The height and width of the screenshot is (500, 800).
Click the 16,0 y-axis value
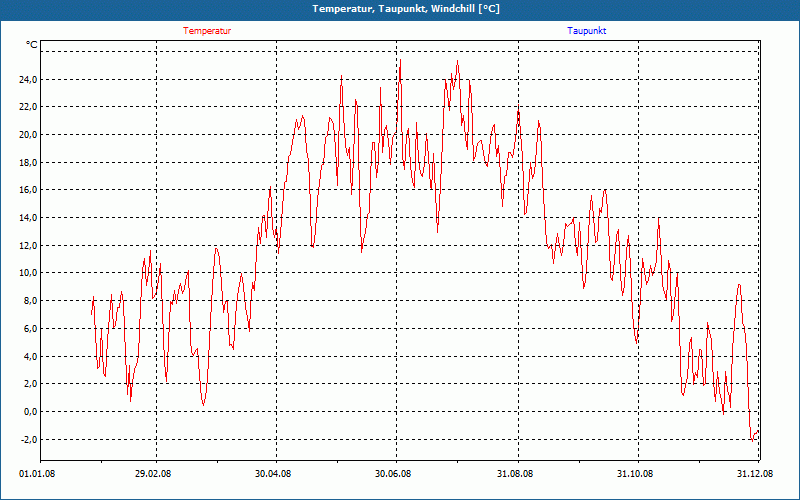click(28, 190)
